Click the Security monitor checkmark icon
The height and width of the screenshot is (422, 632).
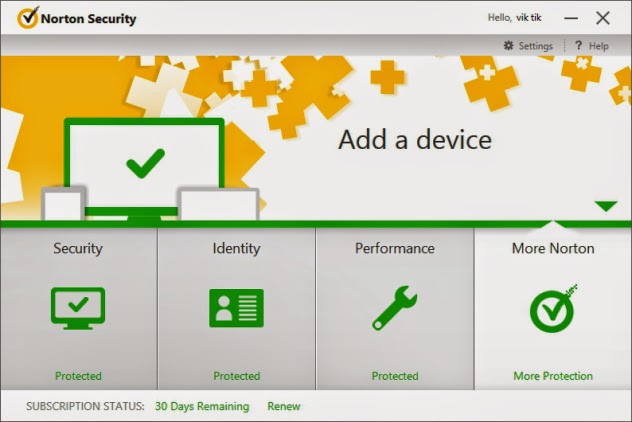[78, 308]
